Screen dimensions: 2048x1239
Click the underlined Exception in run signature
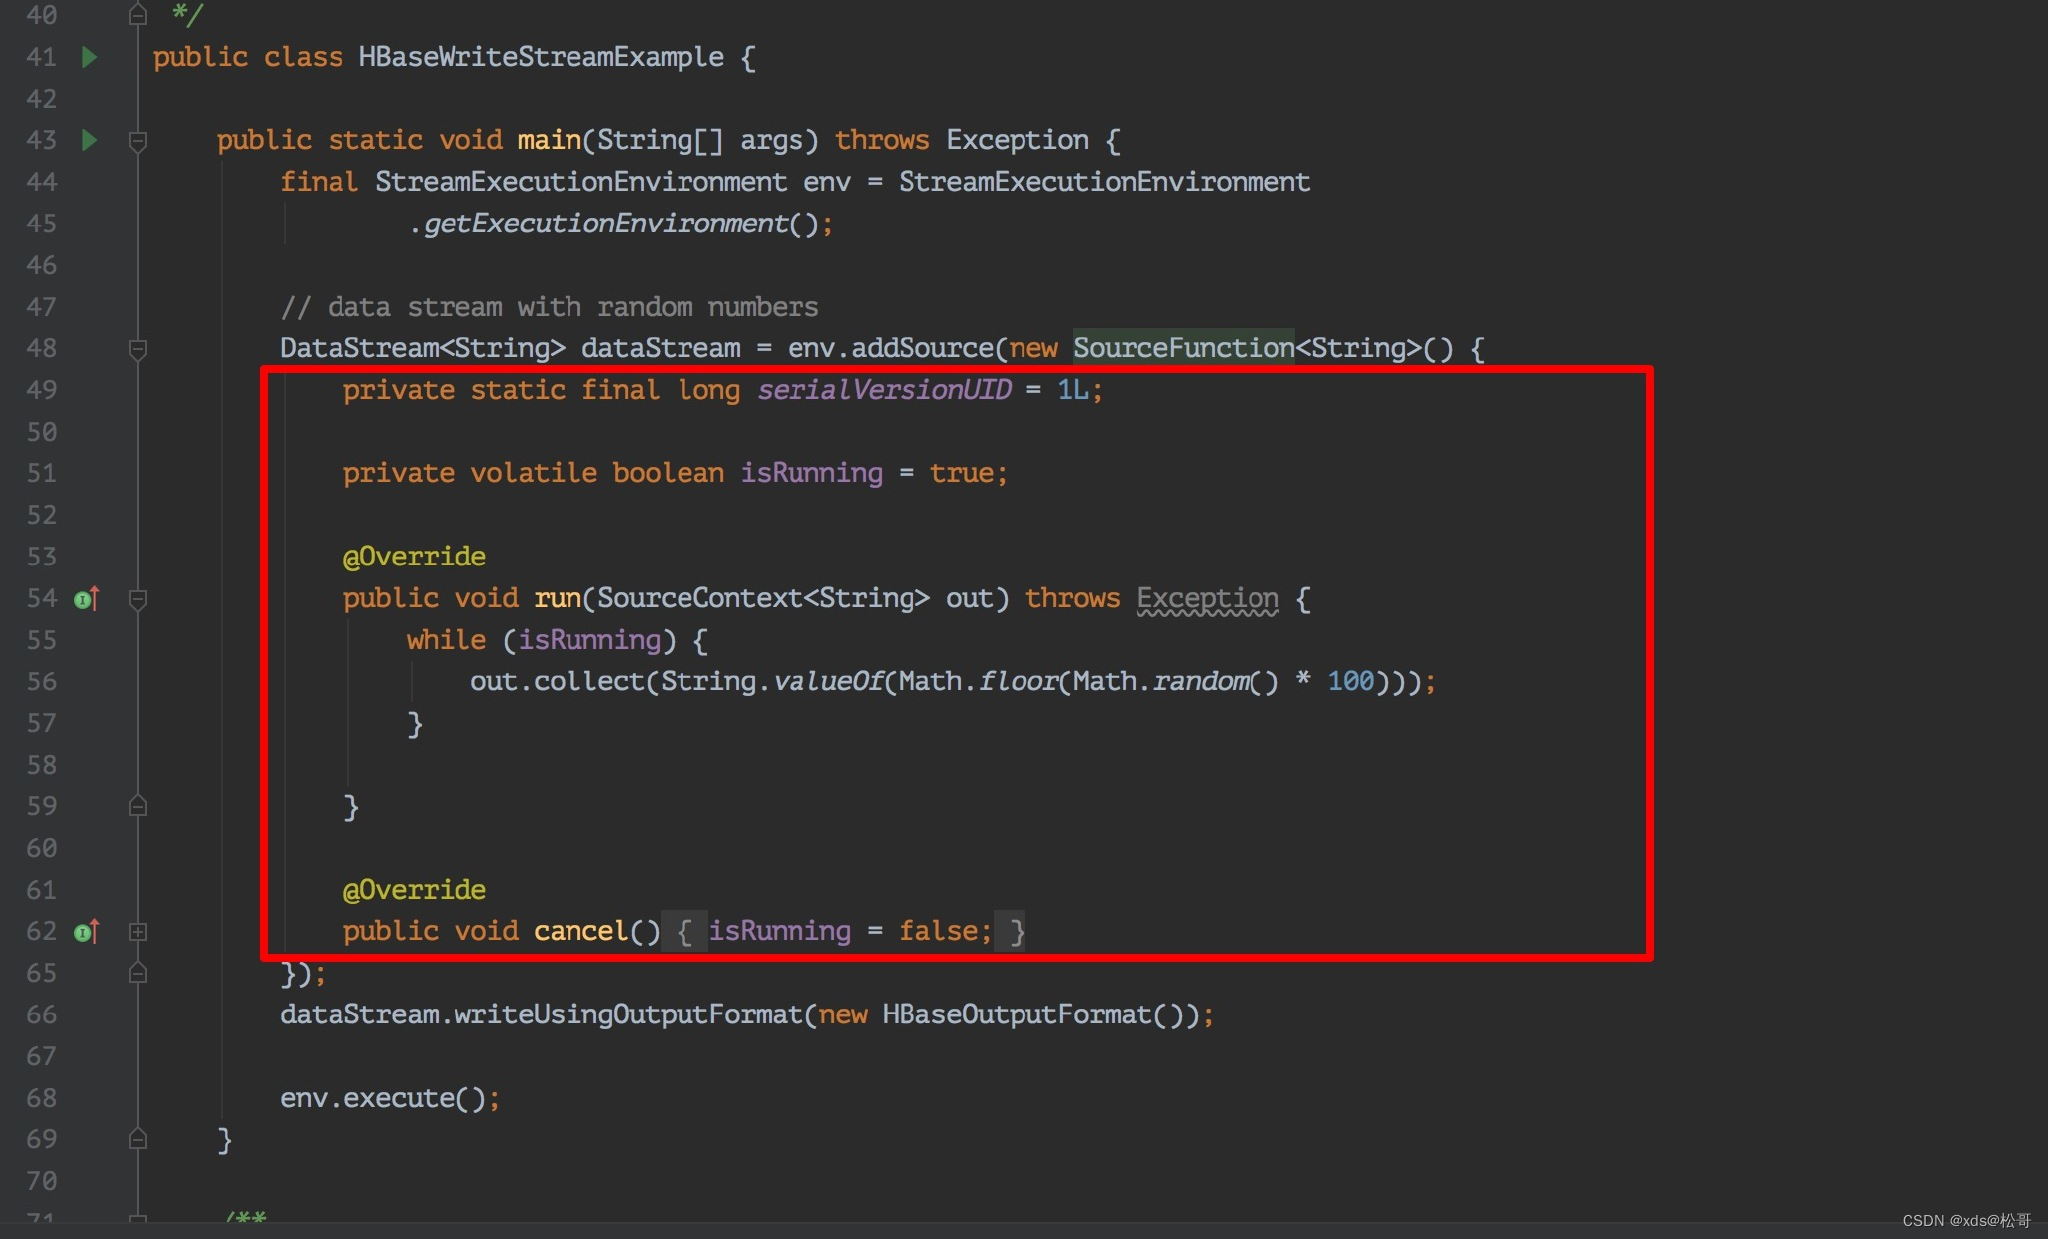(1207, 598)
